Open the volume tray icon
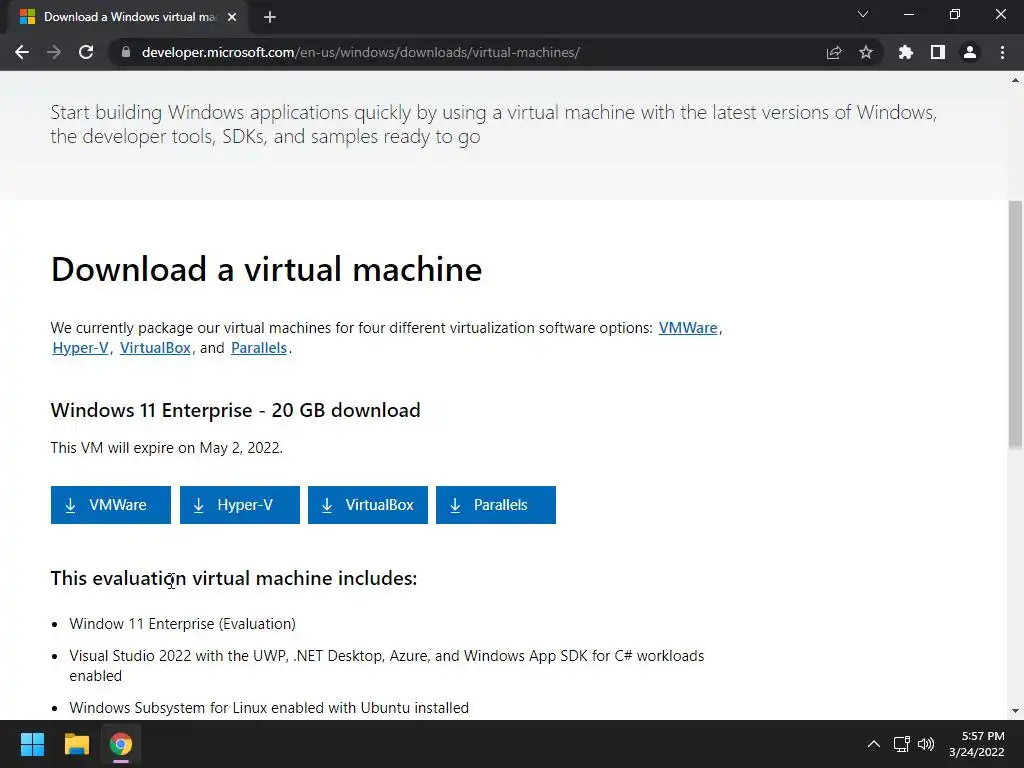1024x768 pixels. [x=926, y=744]
